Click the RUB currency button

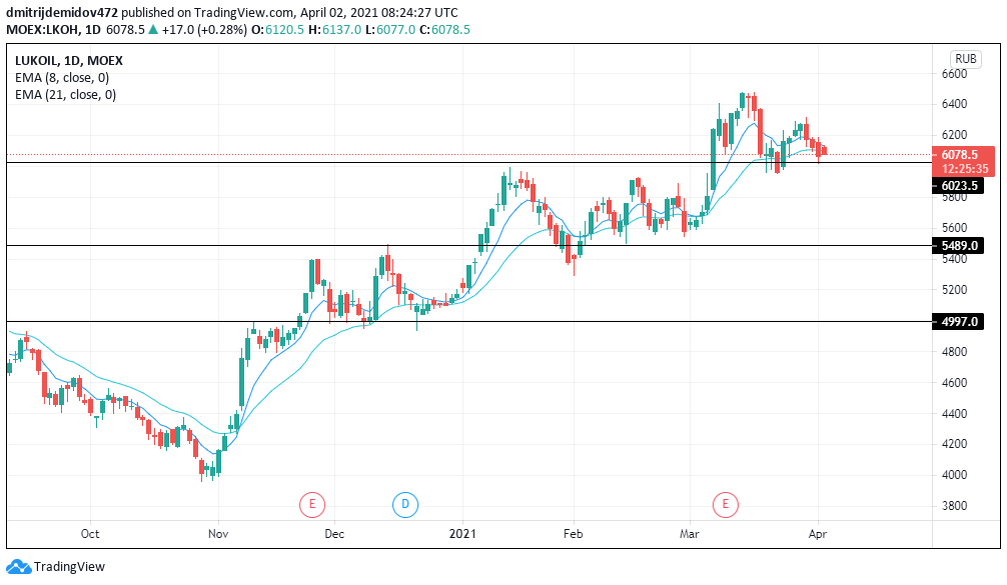[965, 59]
